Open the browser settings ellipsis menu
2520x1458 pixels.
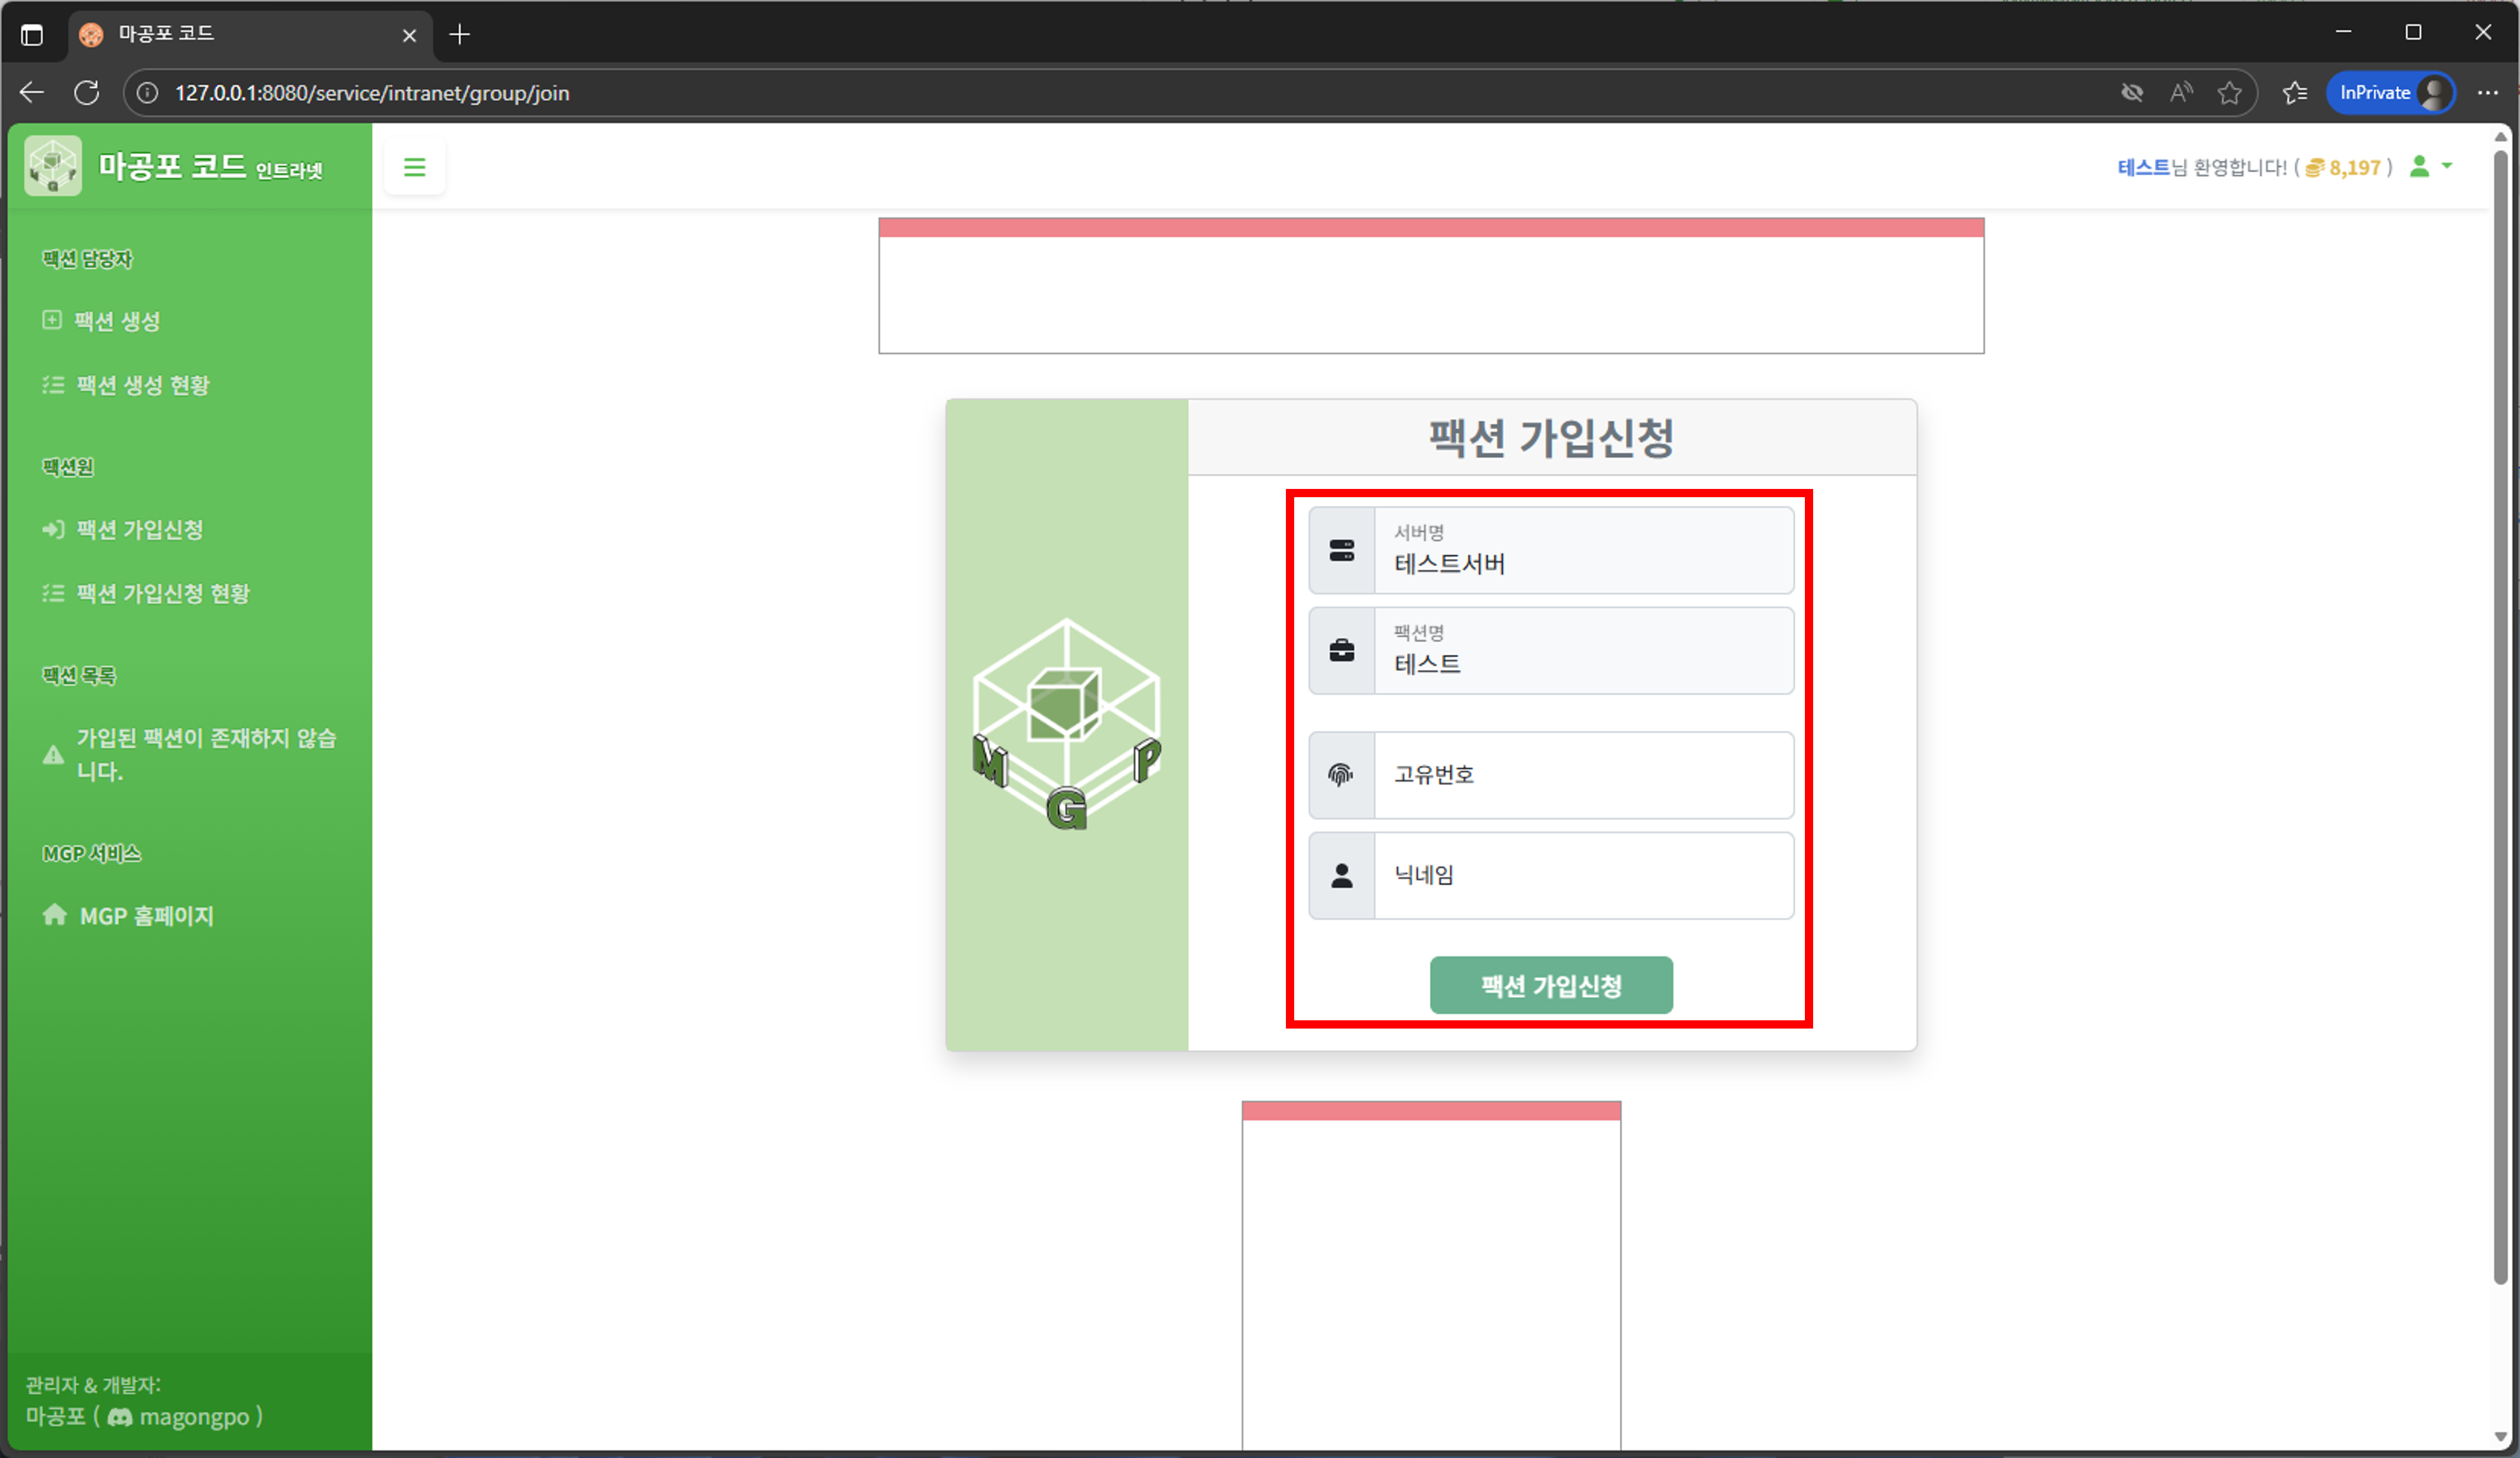(x=2489, y=92)
